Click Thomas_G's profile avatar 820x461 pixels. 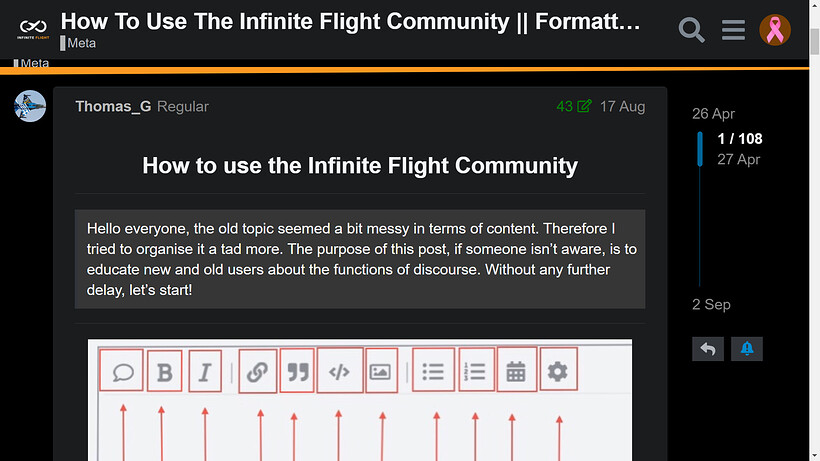(x=30, y=106)
